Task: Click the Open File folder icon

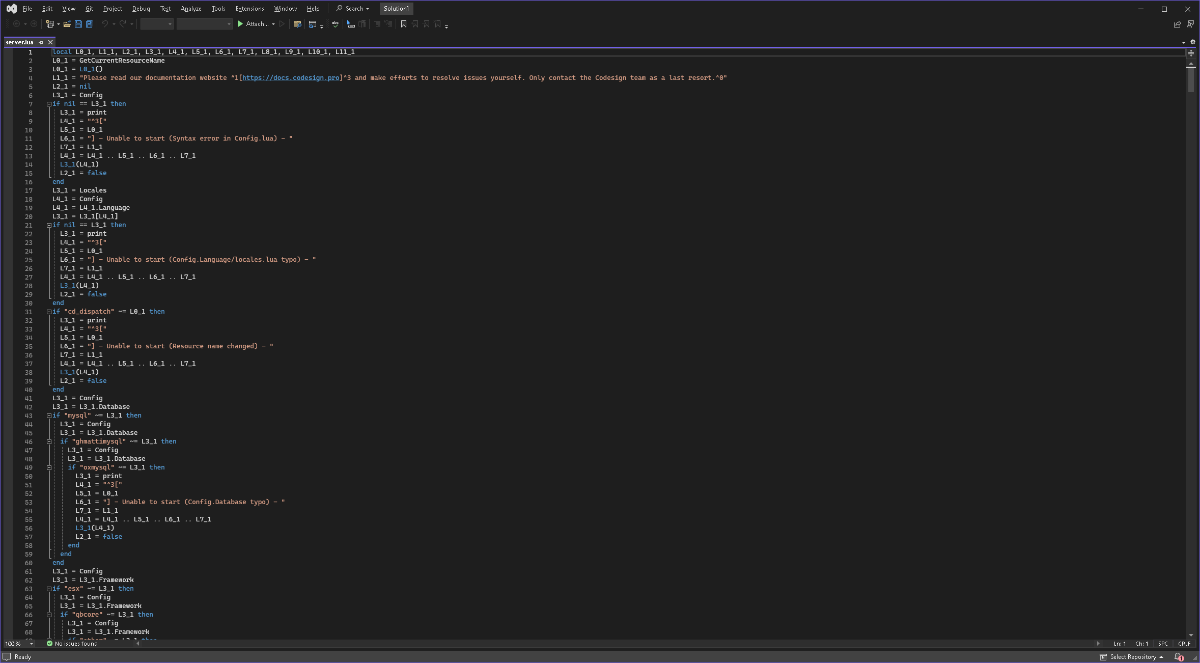Action: (66, 23)
